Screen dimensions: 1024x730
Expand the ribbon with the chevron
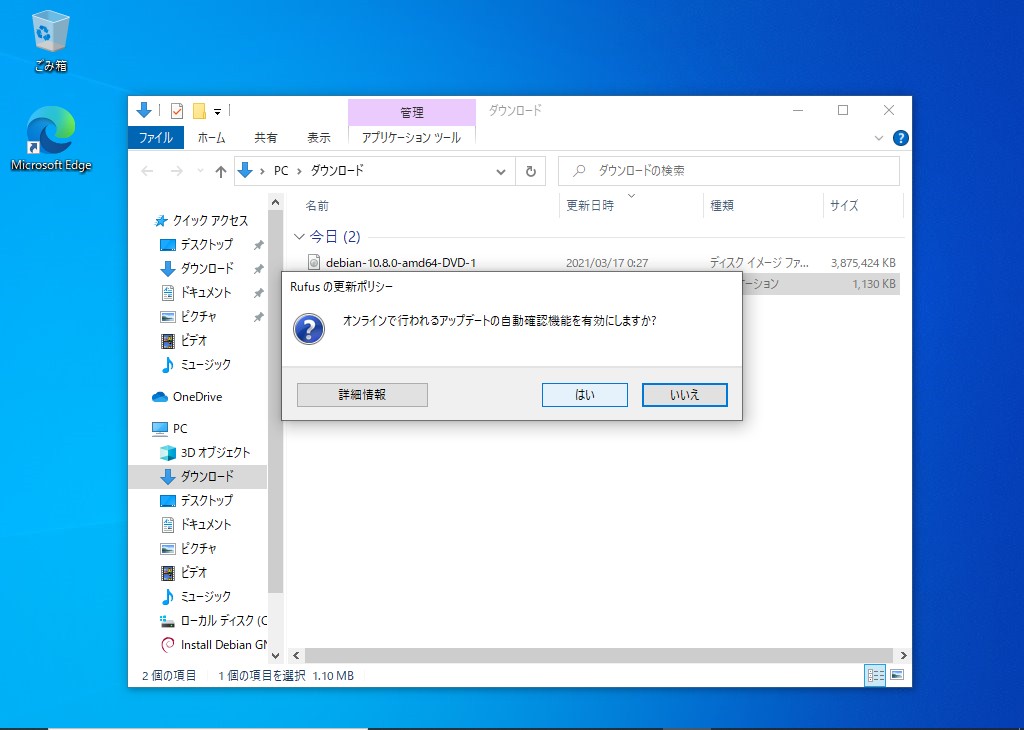[x=879, y=138]
